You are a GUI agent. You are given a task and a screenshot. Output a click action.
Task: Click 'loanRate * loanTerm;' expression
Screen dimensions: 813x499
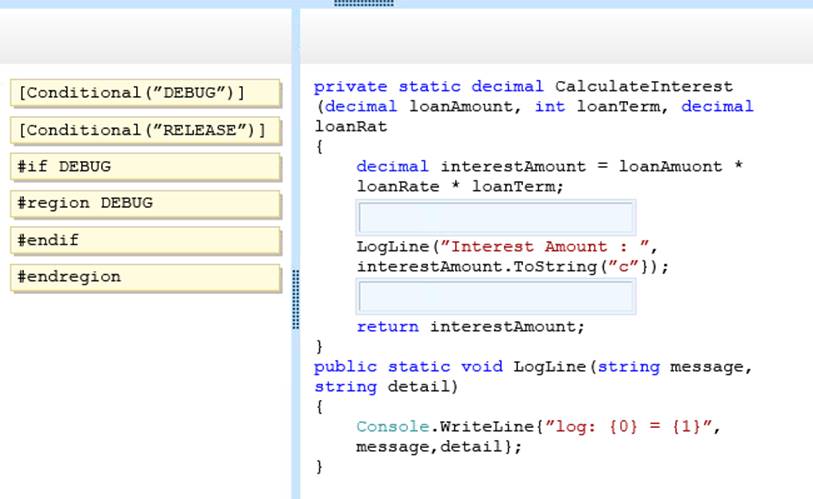click(460, 187)
